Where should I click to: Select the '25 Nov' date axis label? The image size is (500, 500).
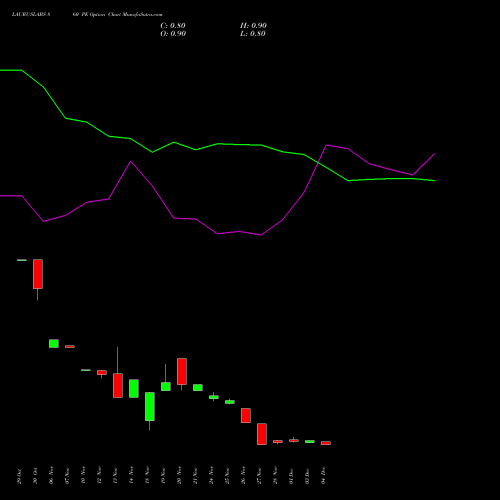[227, 476]
